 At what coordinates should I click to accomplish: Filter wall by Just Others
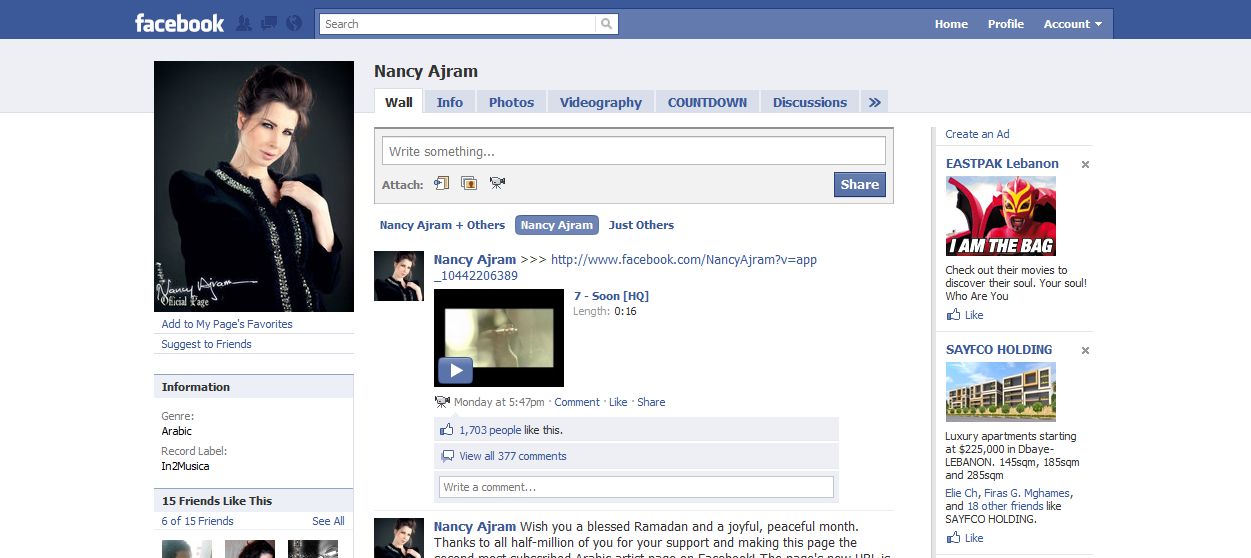pos(641,225)
